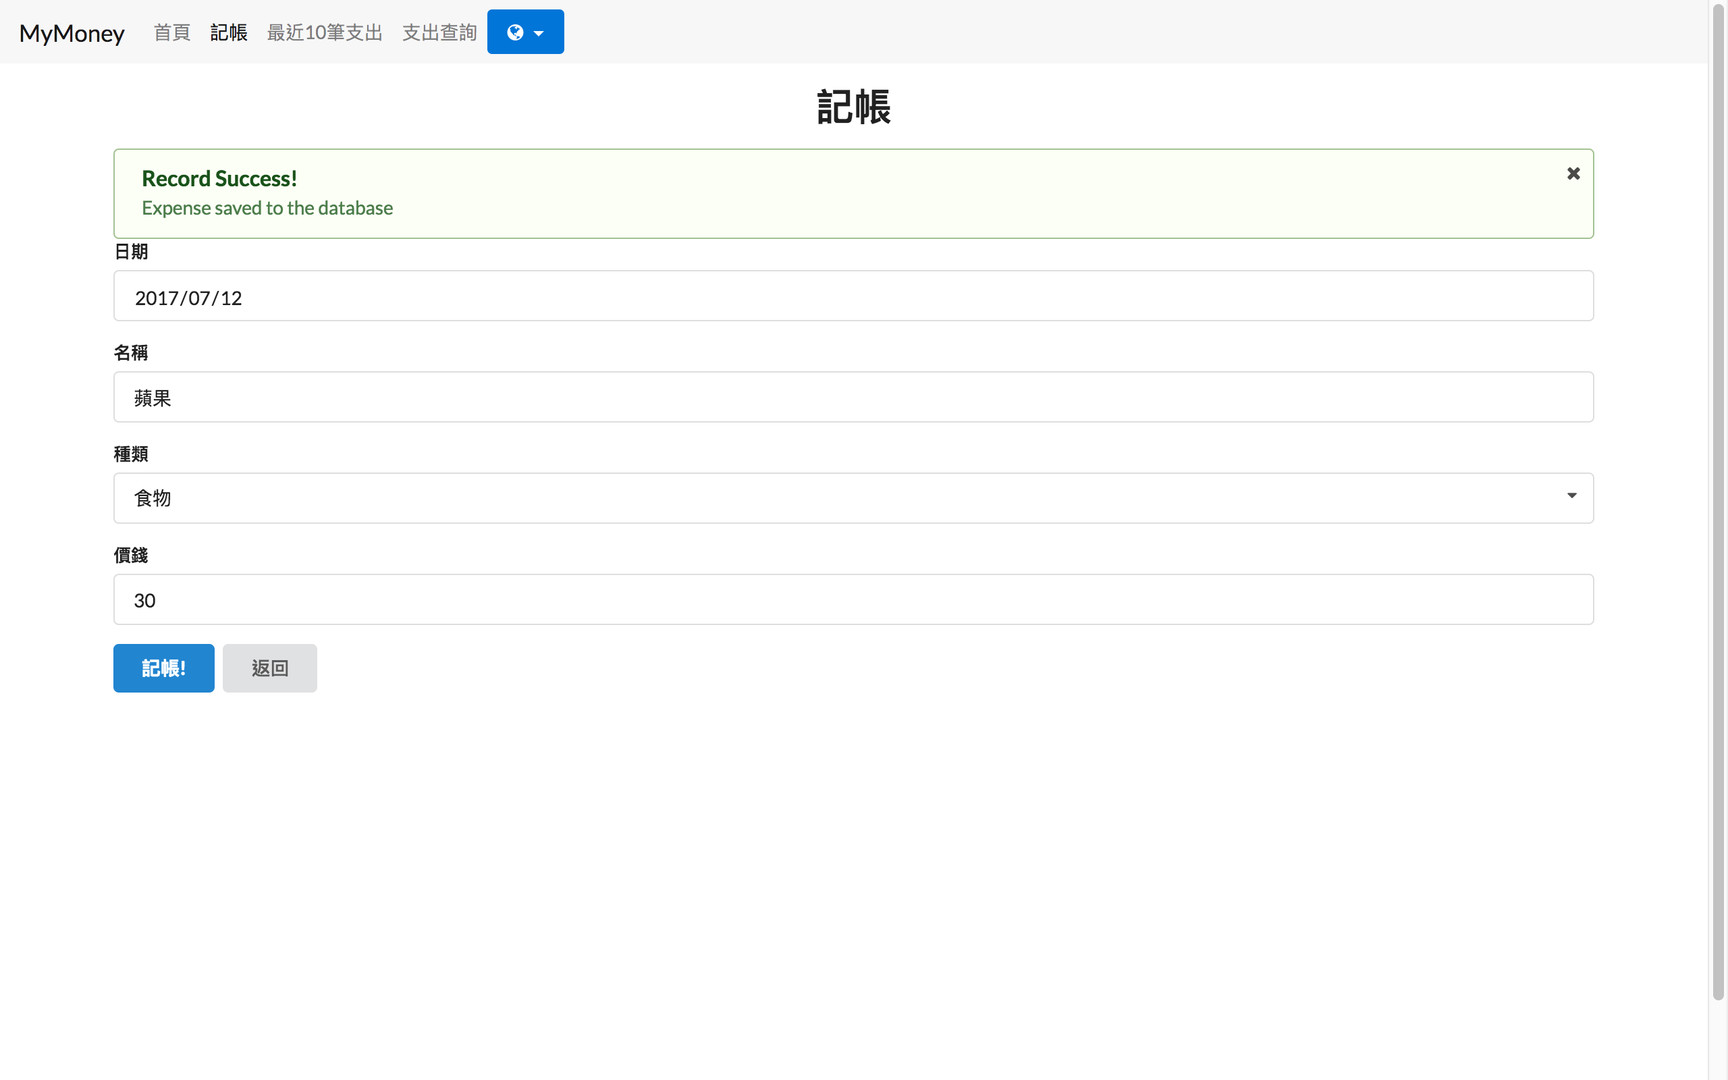Click the globe language icon
This screenshot has width=1728, height=1080.
coord(515,32)
